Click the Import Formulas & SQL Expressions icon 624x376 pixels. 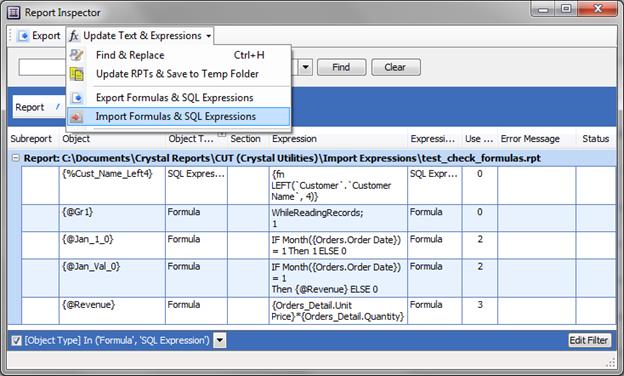point(76,117)
